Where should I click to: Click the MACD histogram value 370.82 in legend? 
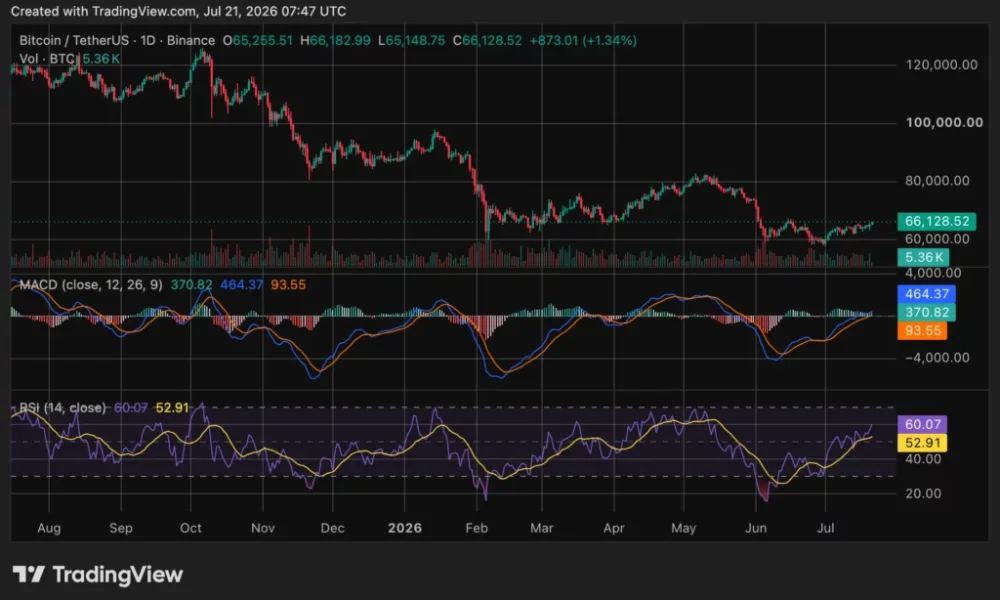click(191, 284)
